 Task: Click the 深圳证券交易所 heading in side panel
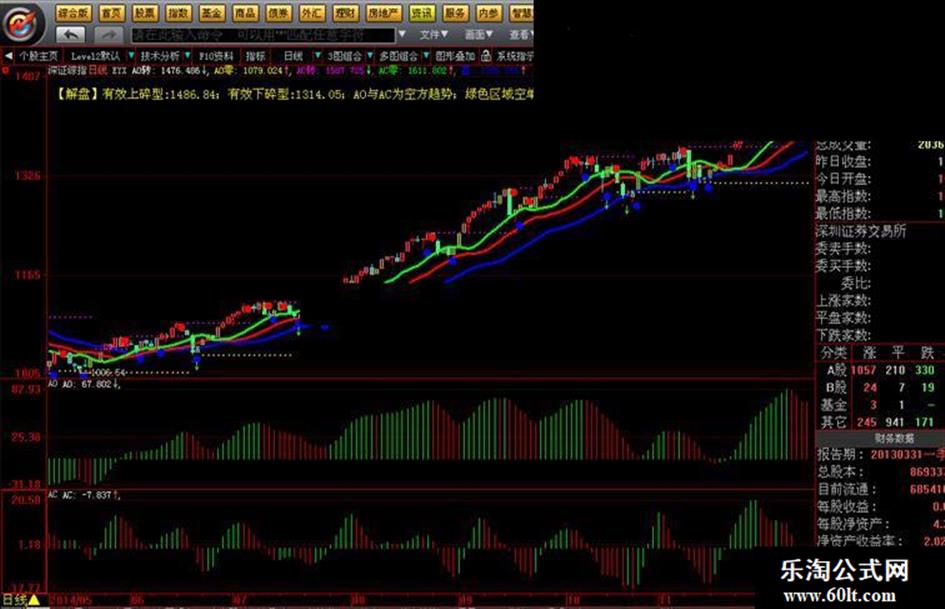[861, 231]
